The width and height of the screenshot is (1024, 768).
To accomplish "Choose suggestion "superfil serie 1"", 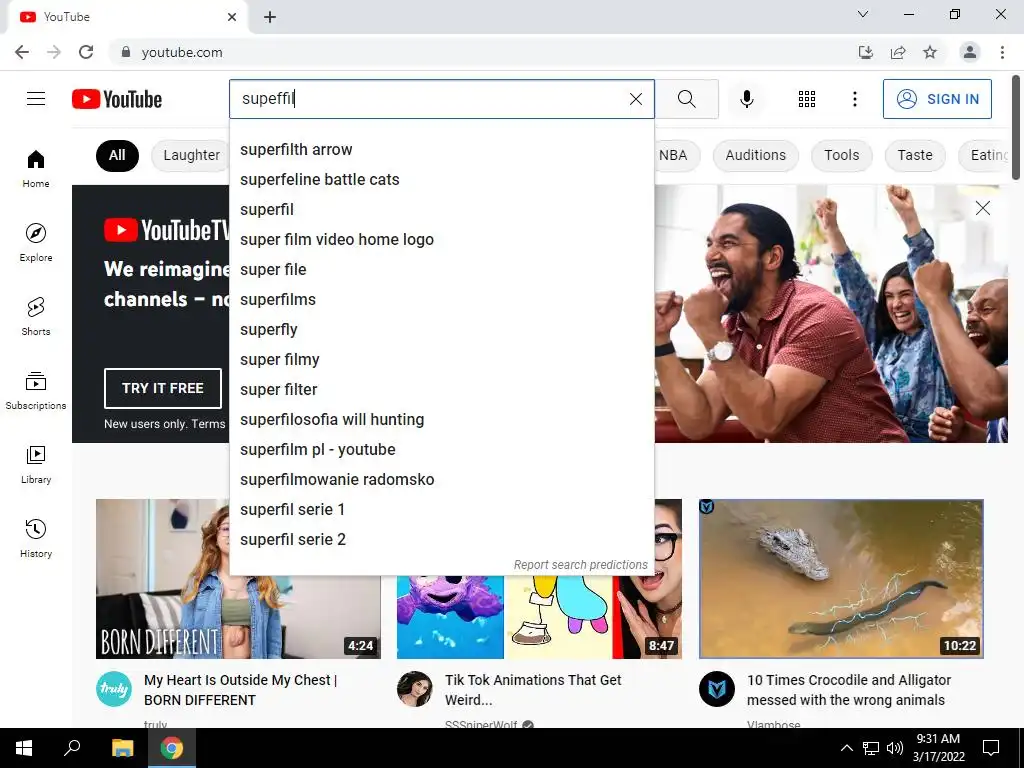I will click(x=441, y=510).
